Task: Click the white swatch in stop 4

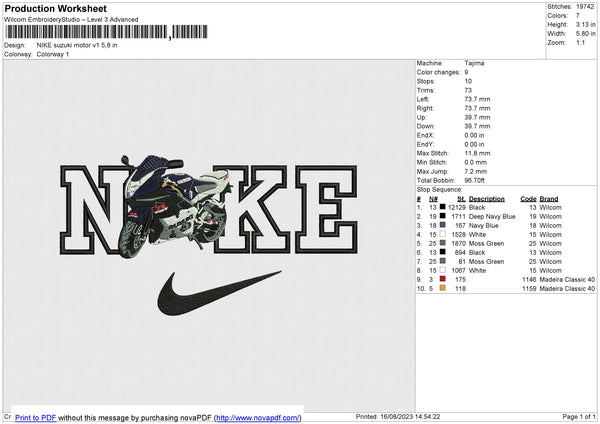Action: pyautogui.click(x=443, y=234)
